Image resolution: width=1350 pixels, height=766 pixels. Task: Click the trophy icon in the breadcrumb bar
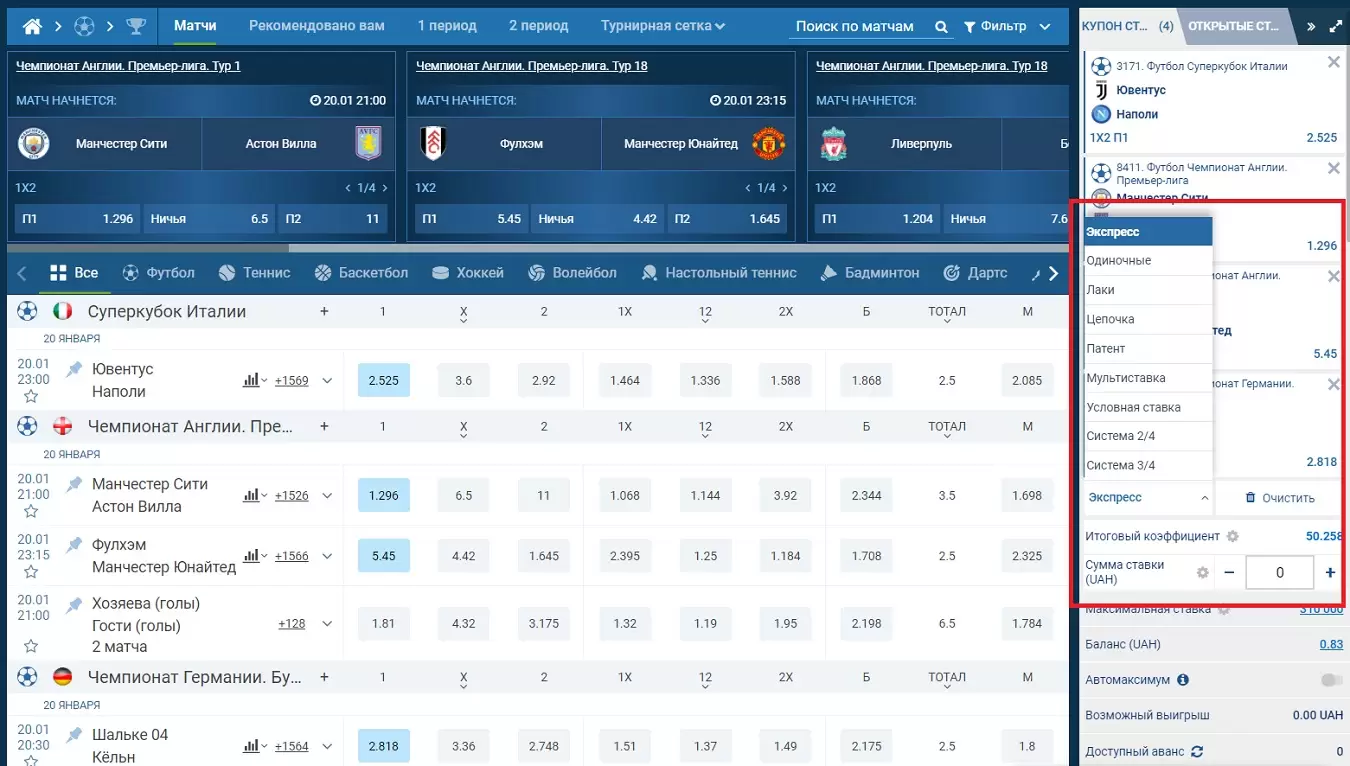[138, 24]
